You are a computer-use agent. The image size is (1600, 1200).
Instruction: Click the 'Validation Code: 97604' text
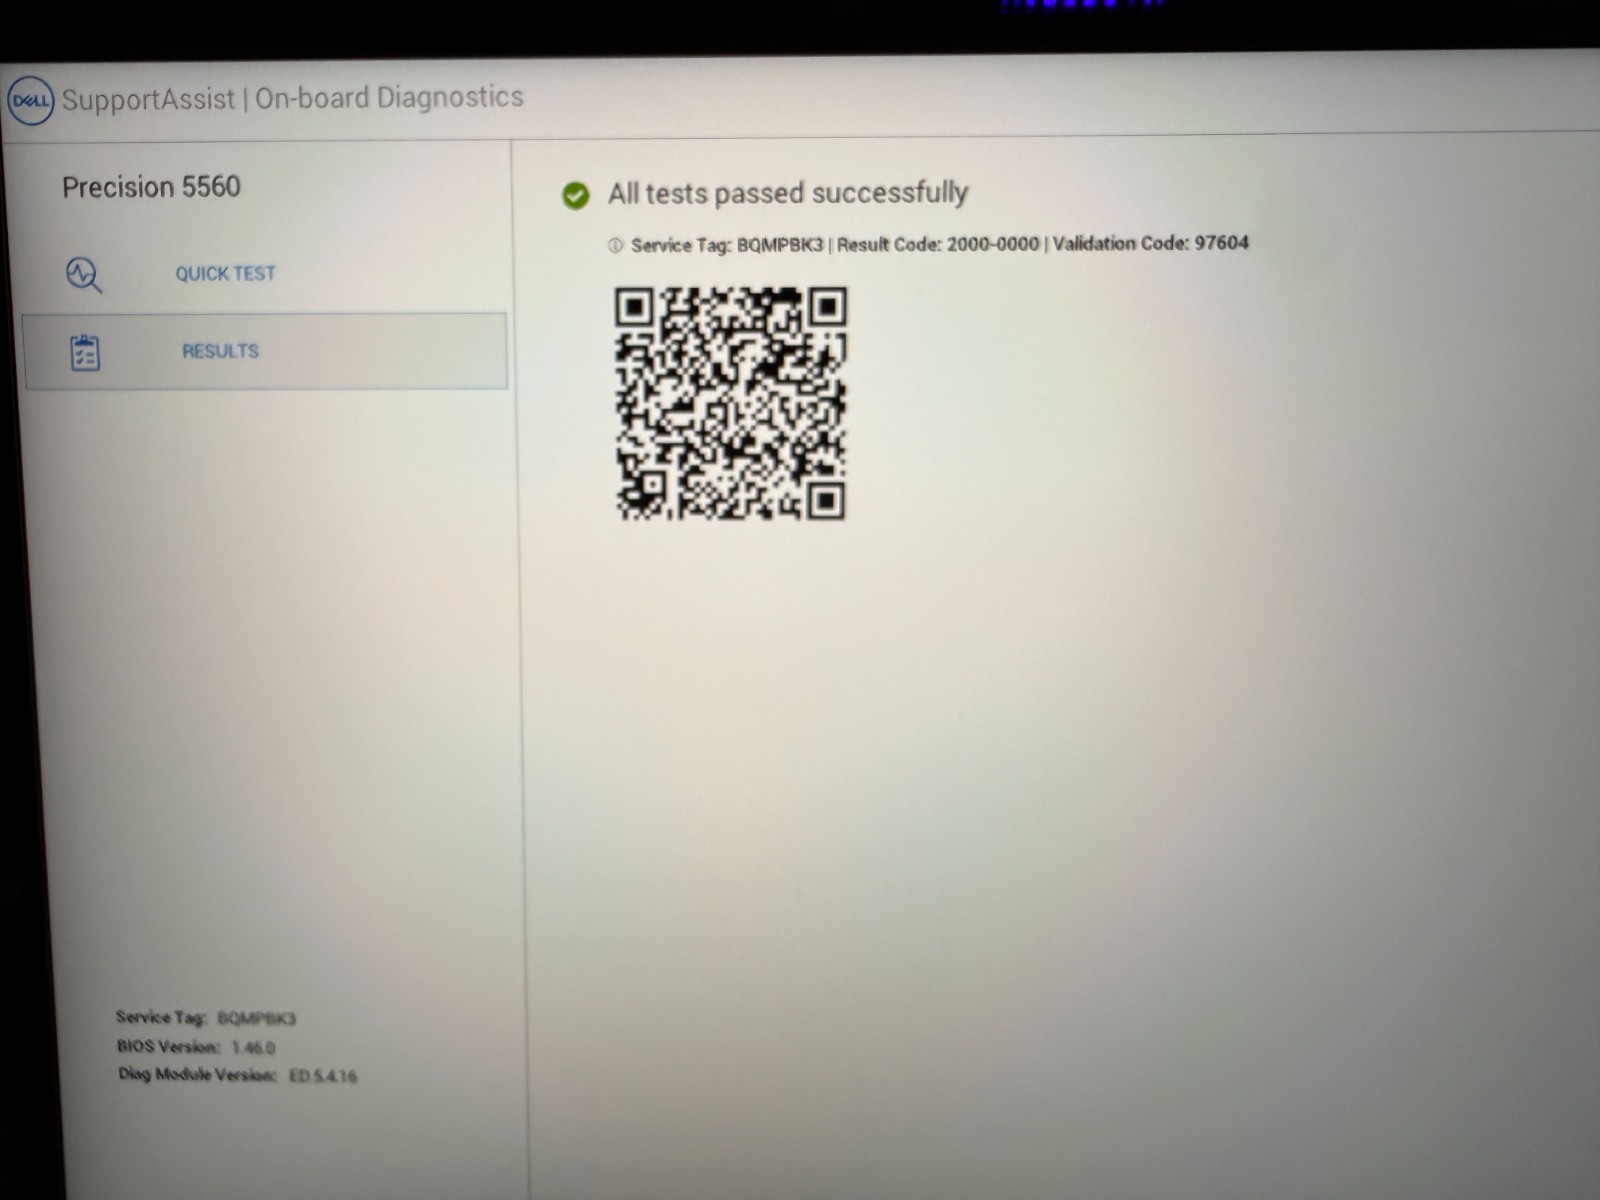point(1150,243)
